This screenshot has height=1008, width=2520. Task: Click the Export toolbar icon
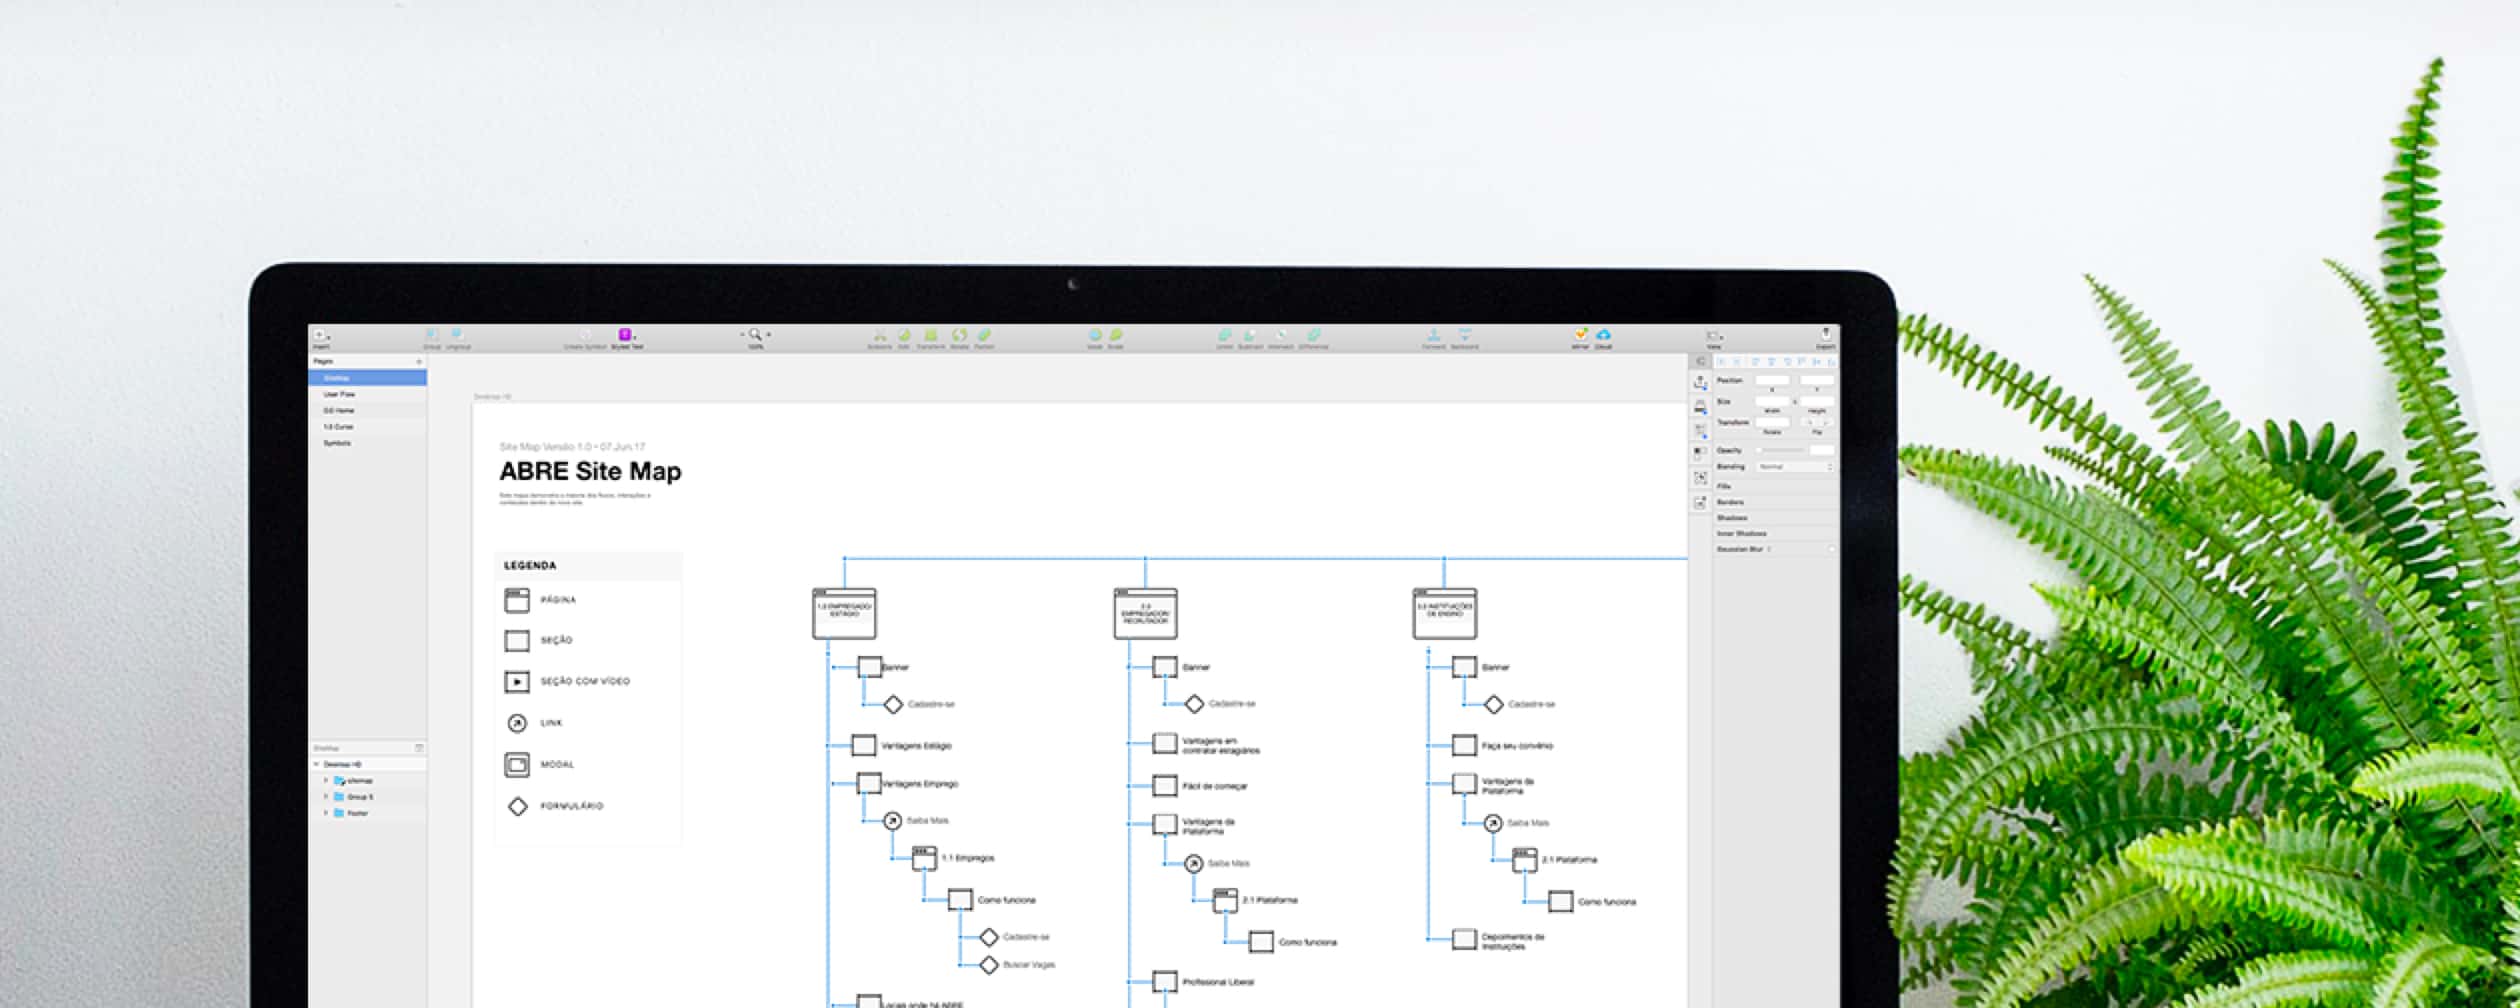1825,336
